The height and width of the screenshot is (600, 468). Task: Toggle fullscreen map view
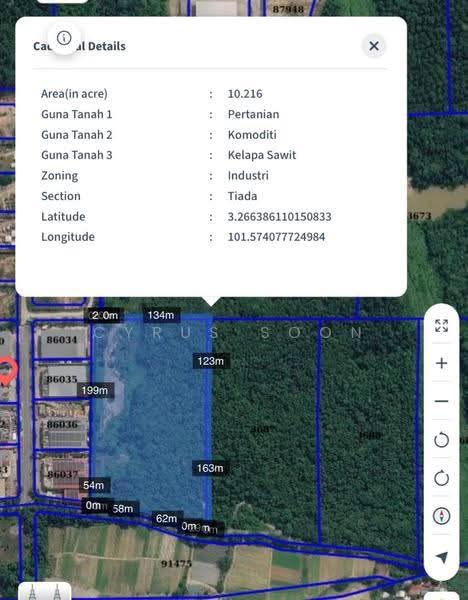click(x=441, y=326)
